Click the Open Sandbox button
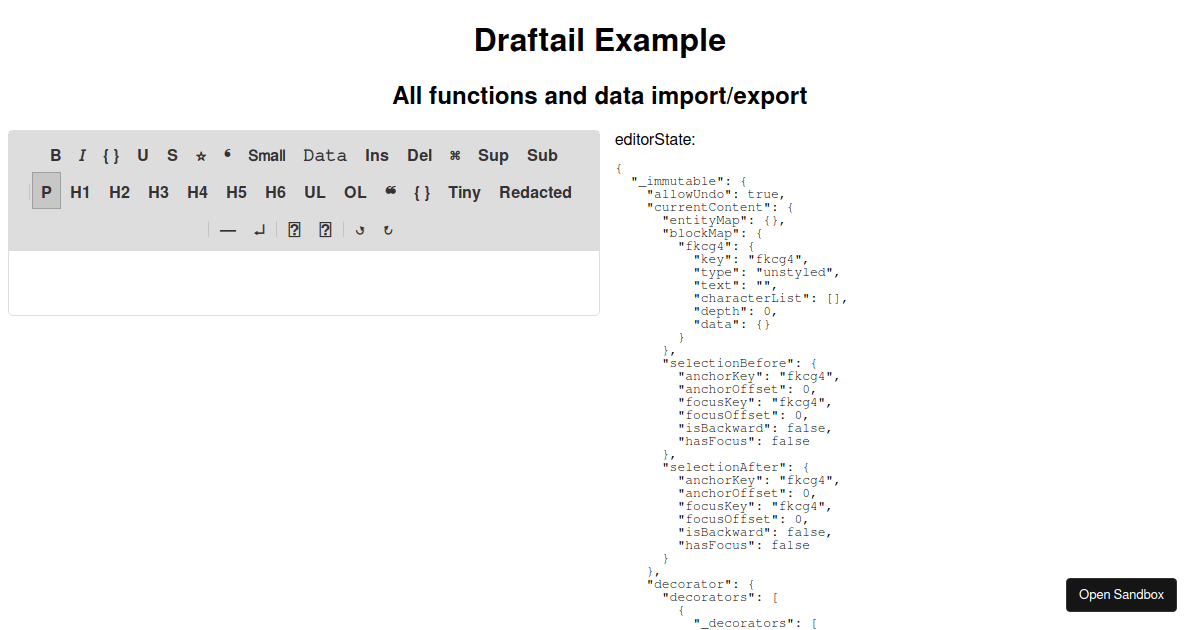 tap(1121, 595)
